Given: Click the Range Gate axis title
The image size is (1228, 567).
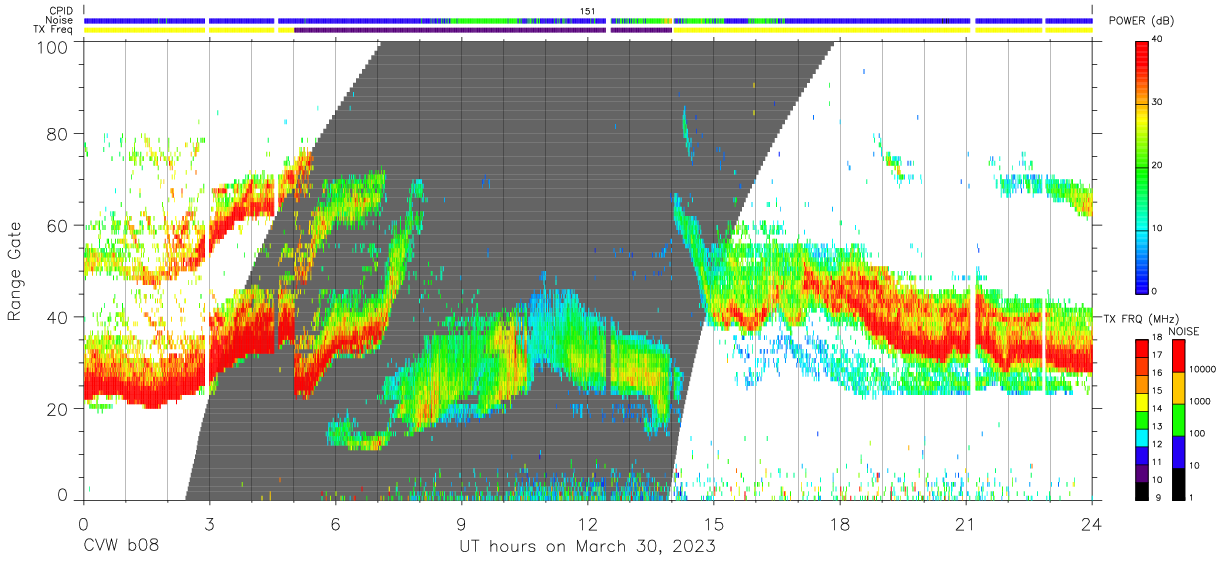Looking at the screenshot, I should click(x=15, y=271).
